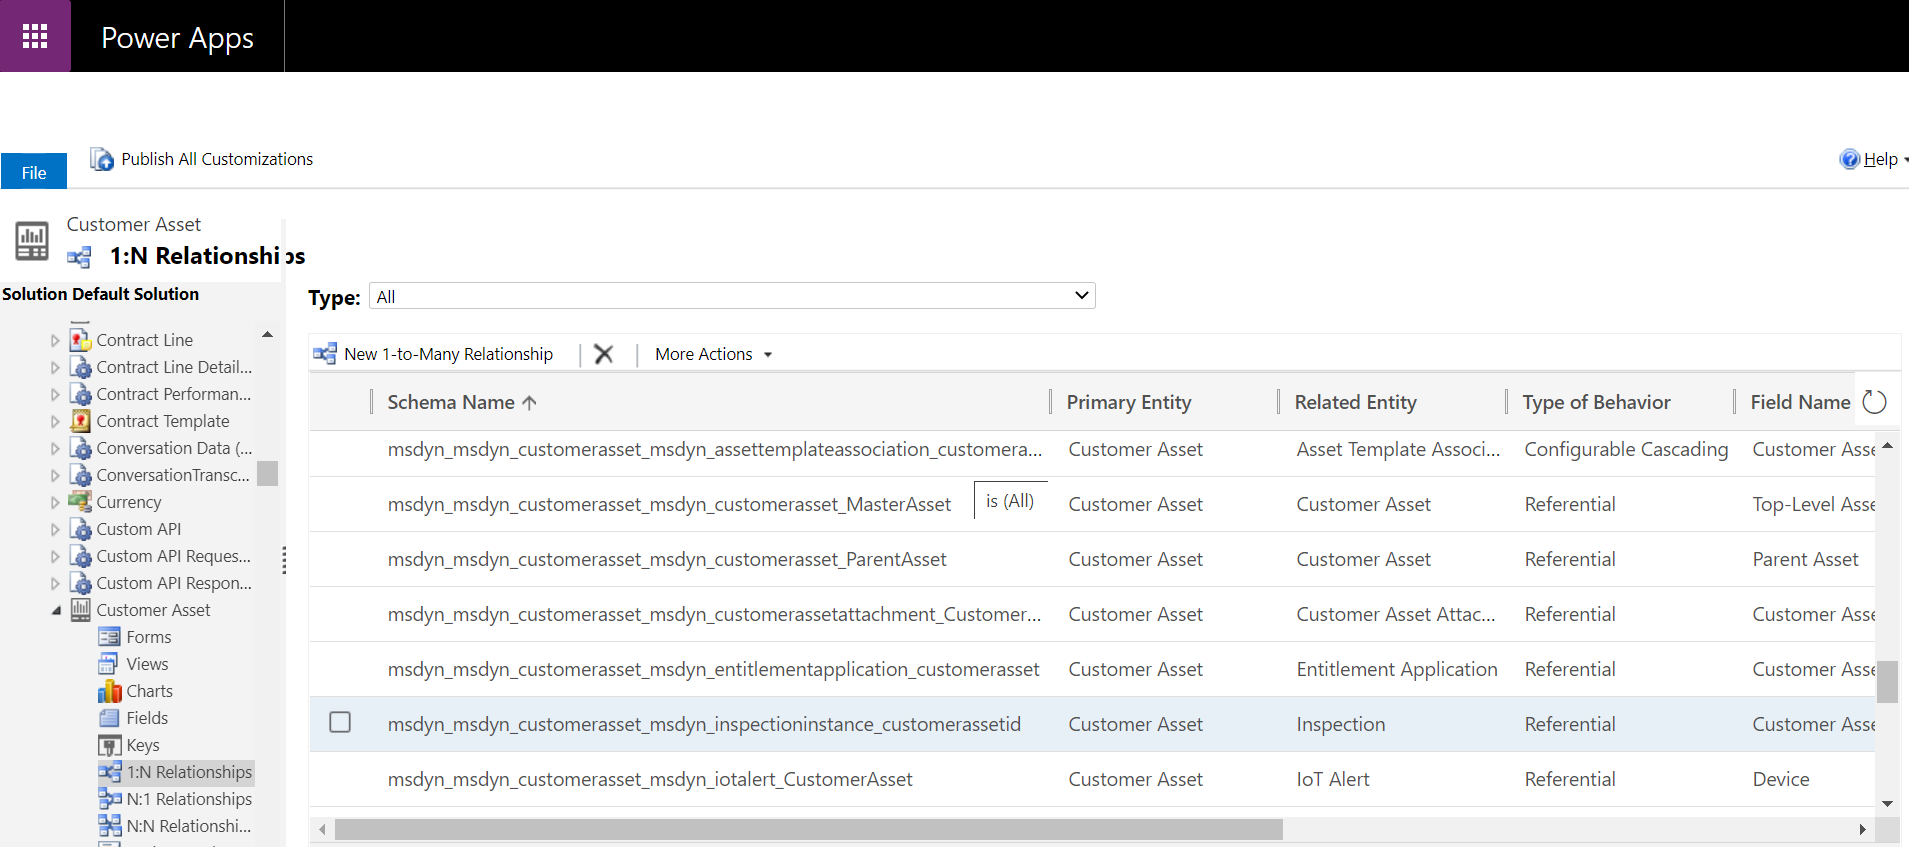Click the horizontal scrollbar thumb of grid
The height and width of the screenshot is (847, 1909).
pyautogui.click(x=808, y=829)
